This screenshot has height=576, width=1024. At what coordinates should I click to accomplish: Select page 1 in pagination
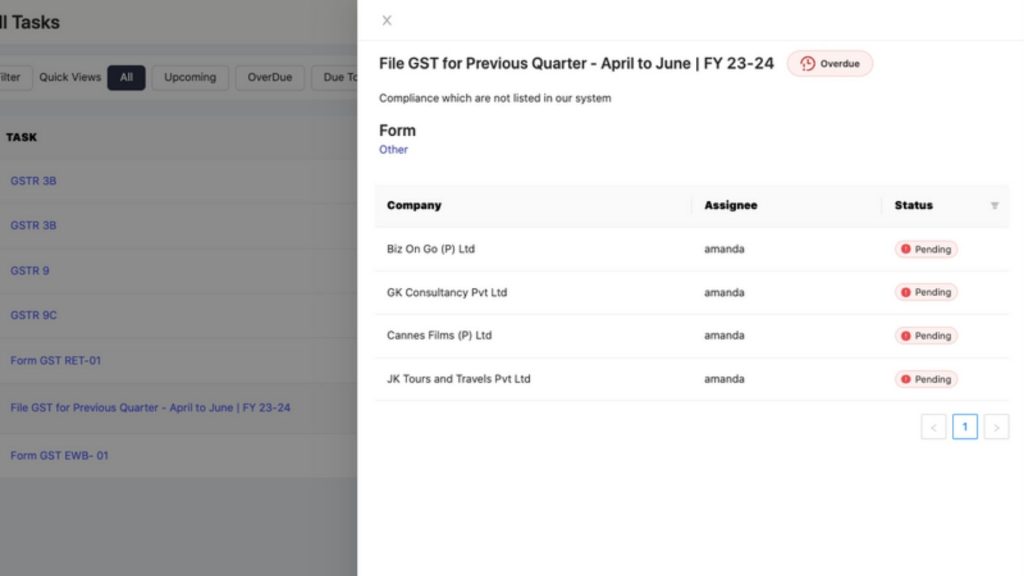coord(965,427)
